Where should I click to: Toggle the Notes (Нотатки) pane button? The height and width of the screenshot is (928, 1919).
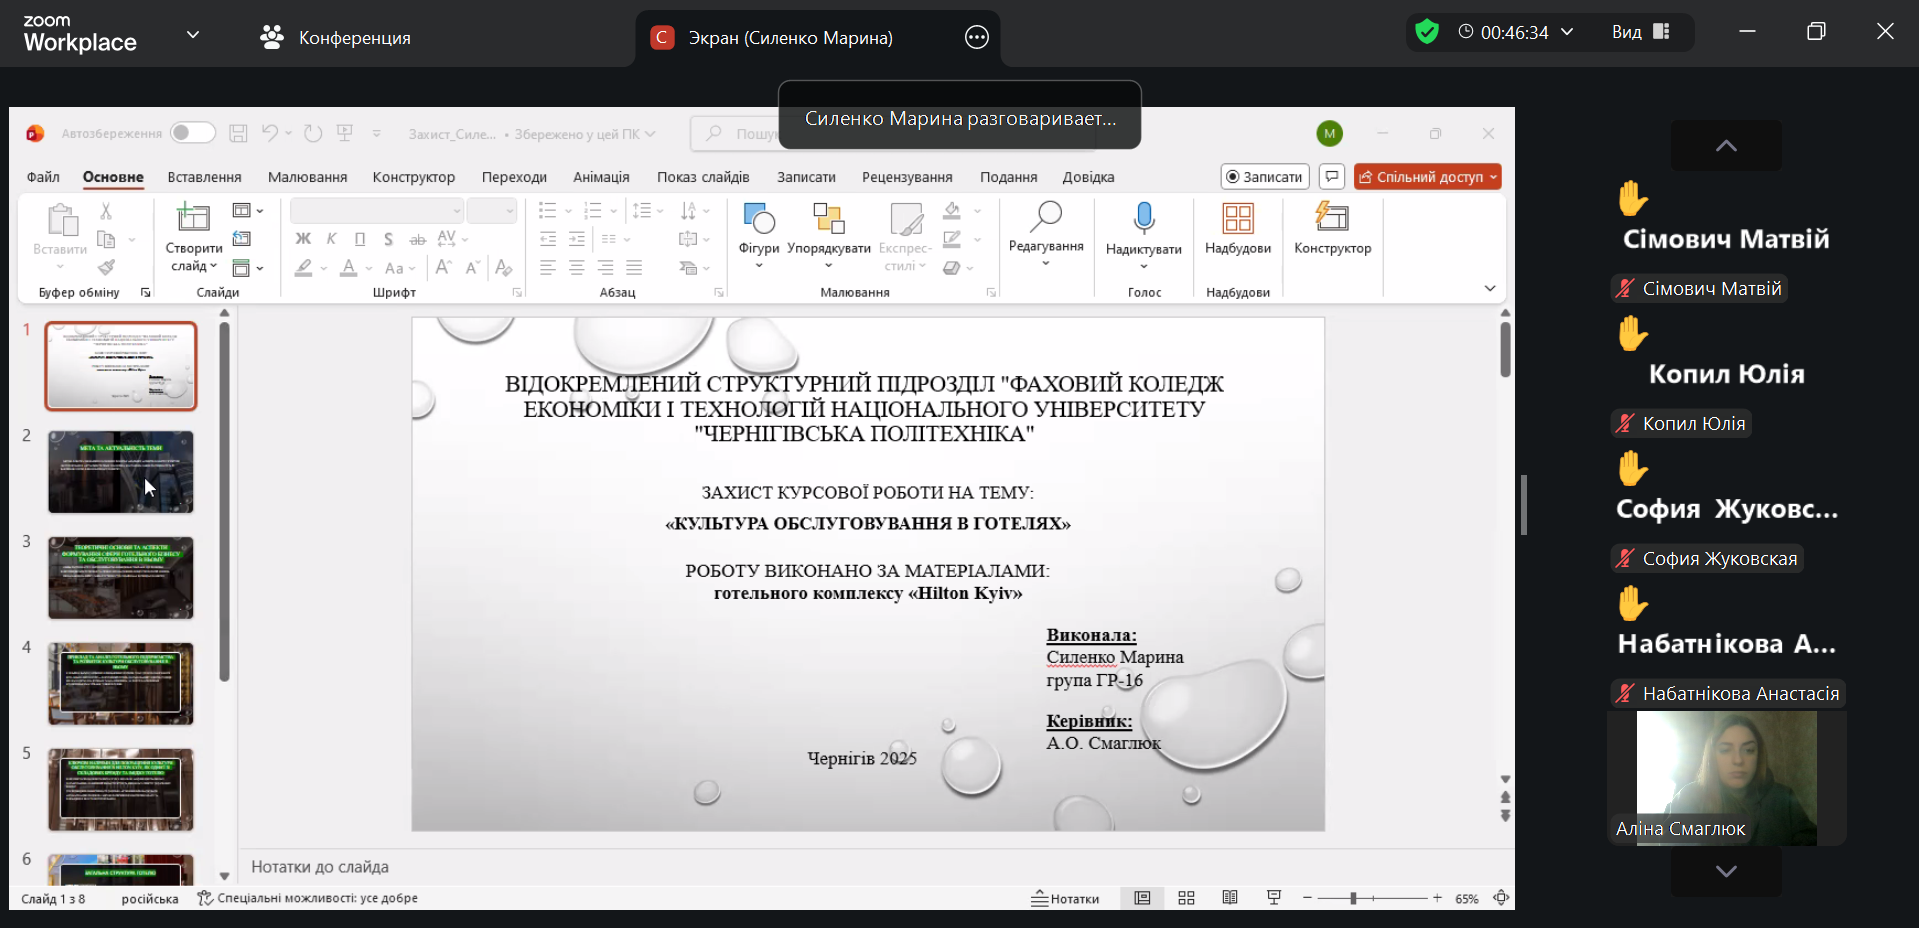[1066, 898]
